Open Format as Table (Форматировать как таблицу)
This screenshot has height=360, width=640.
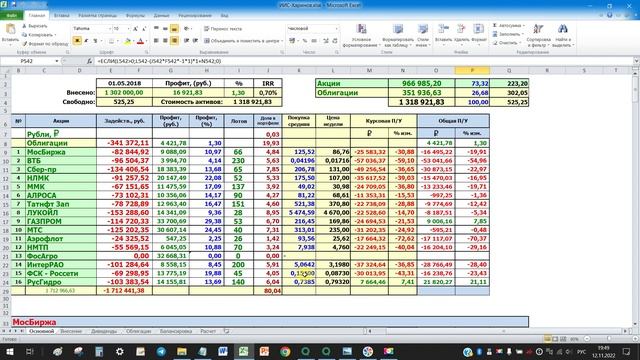[x=398, y=36]
